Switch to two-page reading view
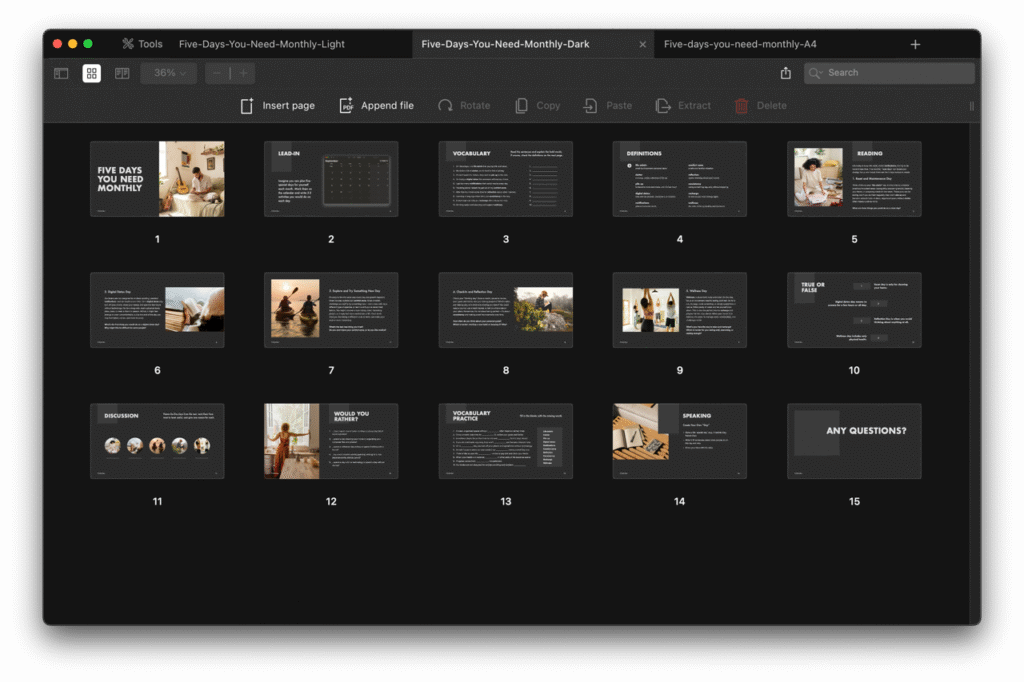The width and height of the screenshot is (1024, 682). tap(122, 73)
